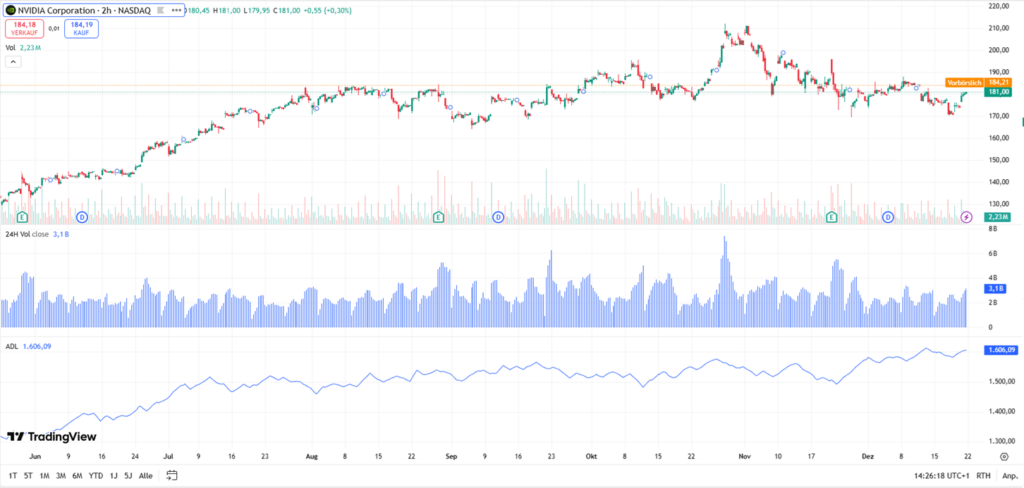
Task: Click the TradingView logo
Action: pyautogui.click(x=52, y=436)
